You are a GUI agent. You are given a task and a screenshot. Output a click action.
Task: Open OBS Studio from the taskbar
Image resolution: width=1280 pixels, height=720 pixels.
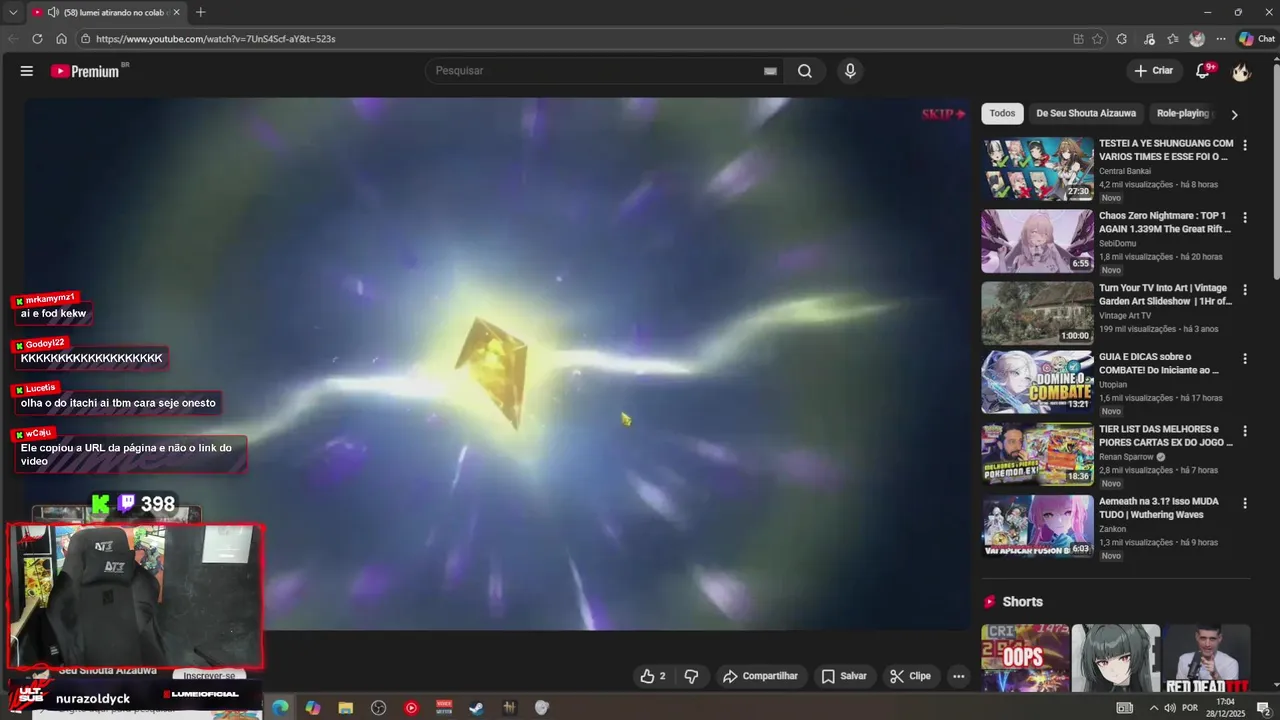(379, 708)
